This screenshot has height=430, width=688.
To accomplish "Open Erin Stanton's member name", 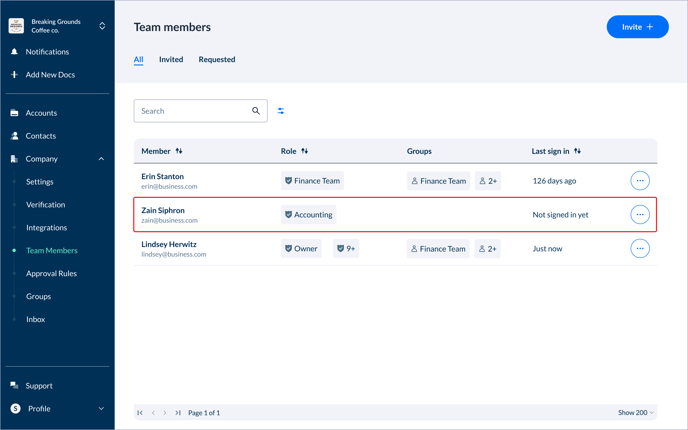I will tap(162, 176).
